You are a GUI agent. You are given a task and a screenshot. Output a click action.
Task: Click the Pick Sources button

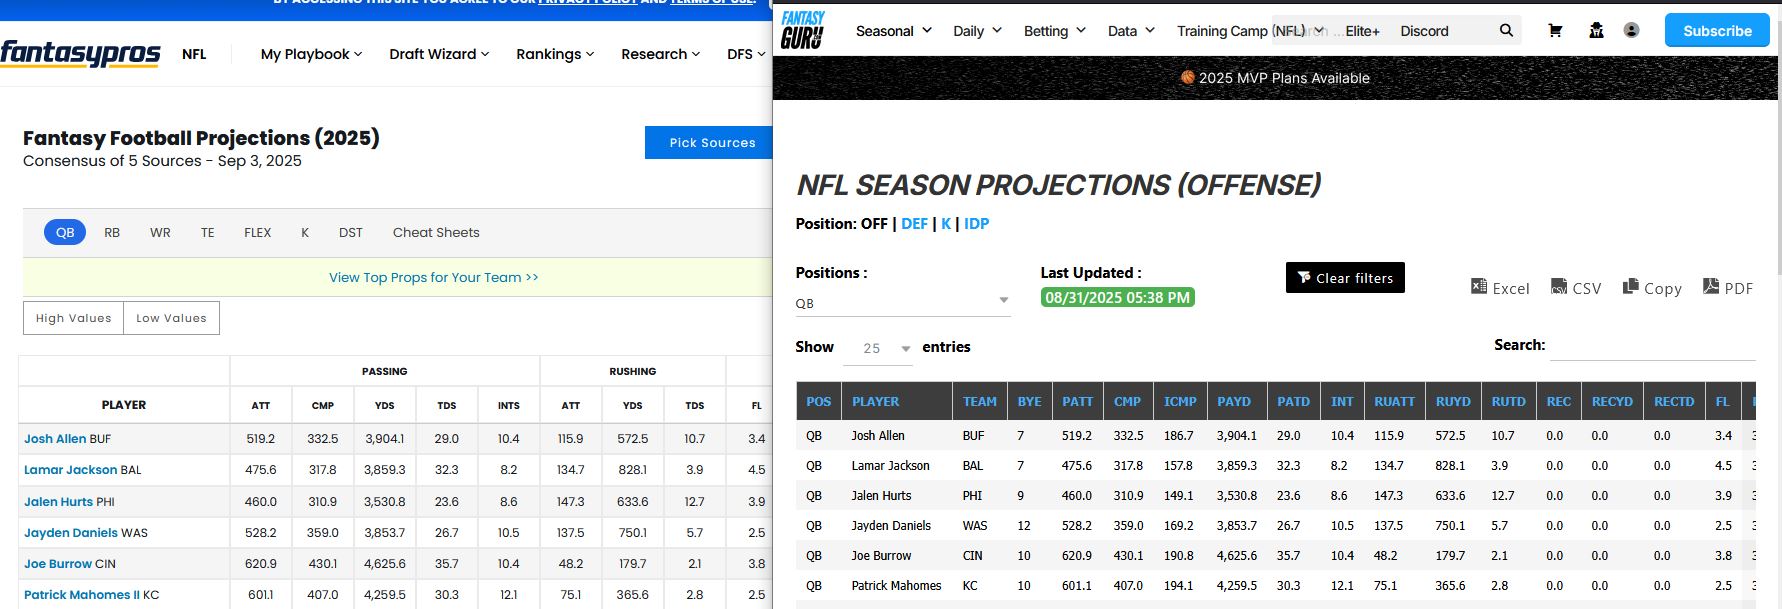(x=710, y=142)
